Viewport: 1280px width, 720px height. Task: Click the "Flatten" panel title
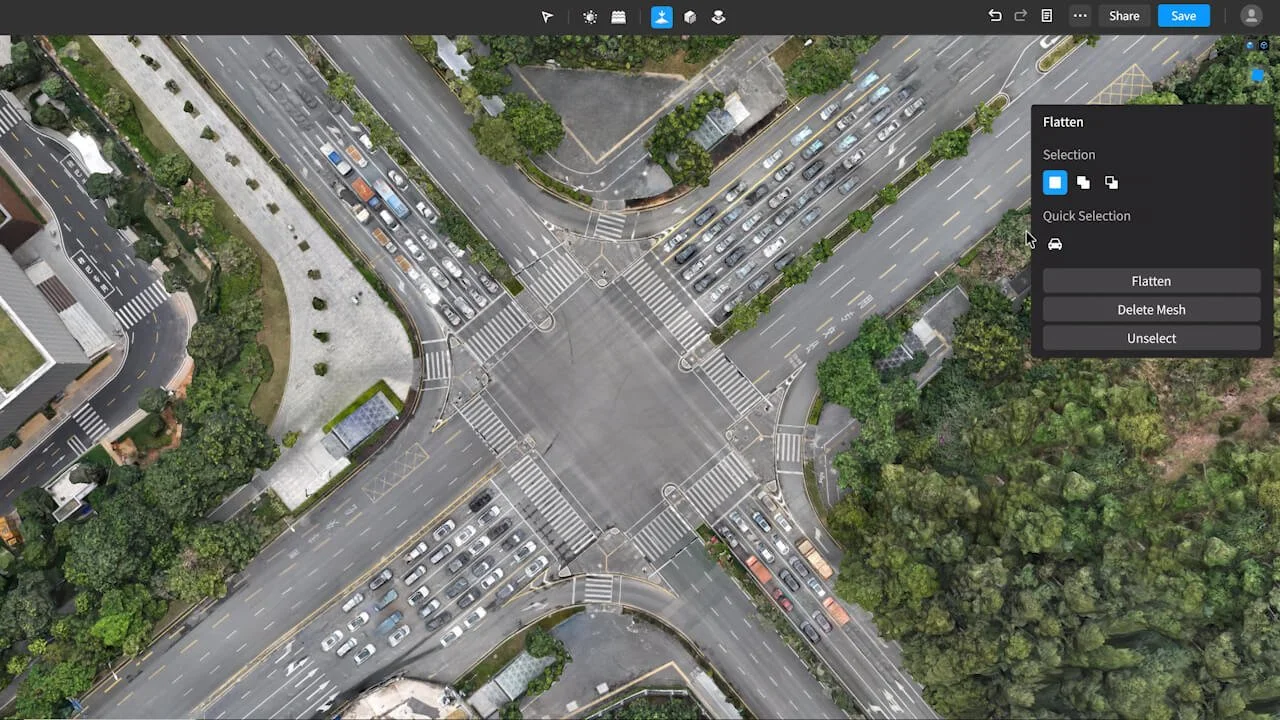[1063, 122]
